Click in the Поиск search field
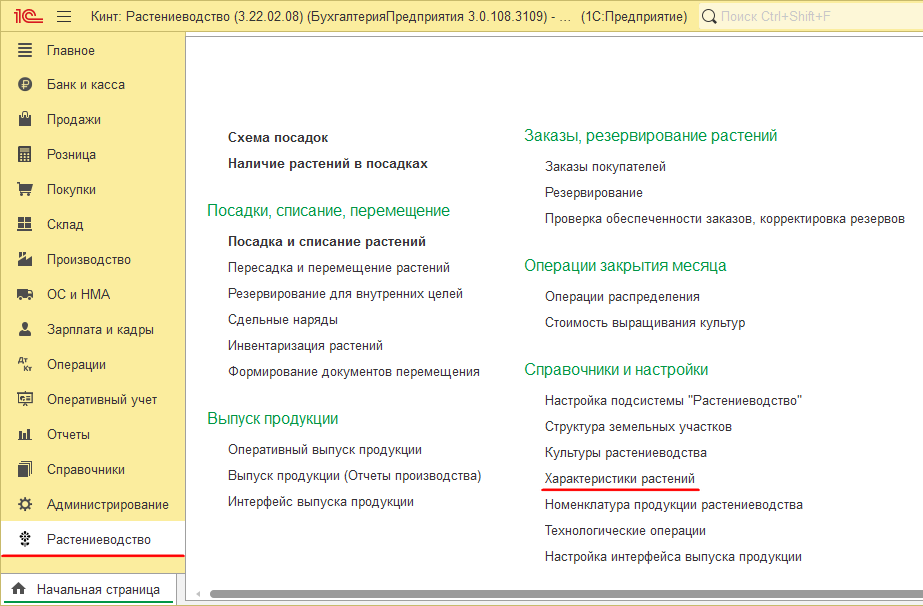Viewport: 923px width, 606px height. 810,17
